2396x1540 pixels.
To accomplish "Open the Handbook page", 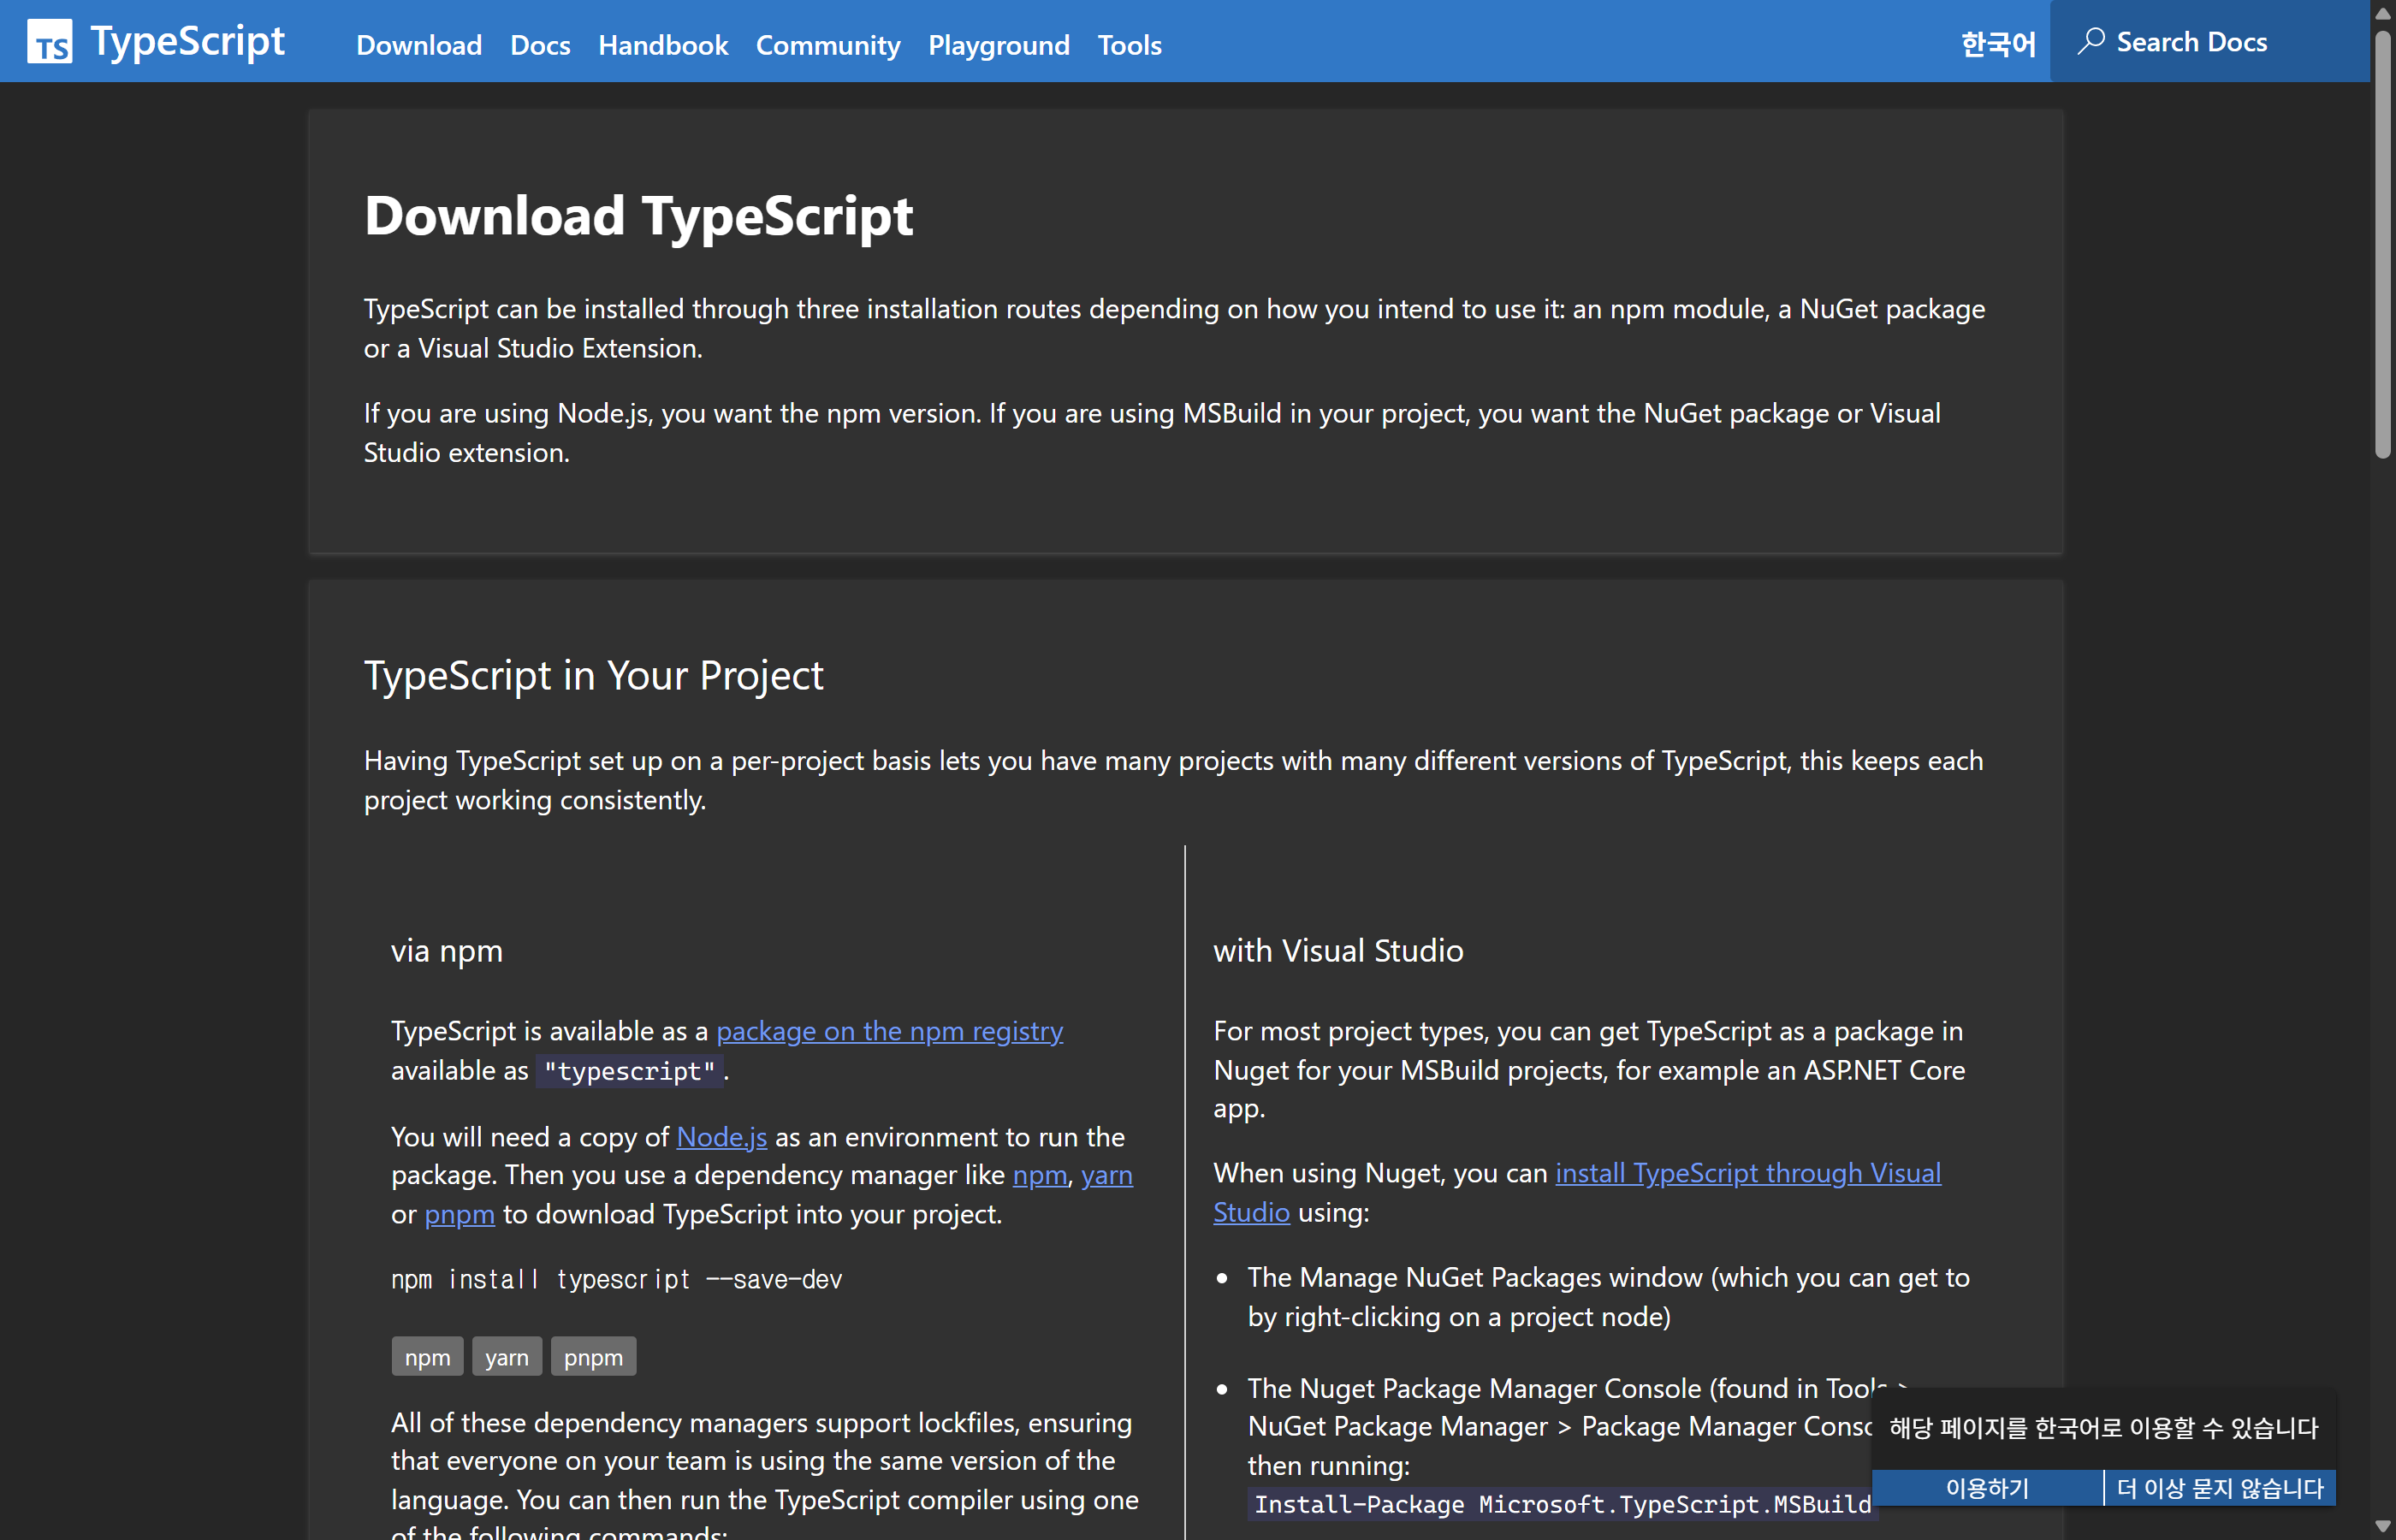I will click(x=663, y=46).
